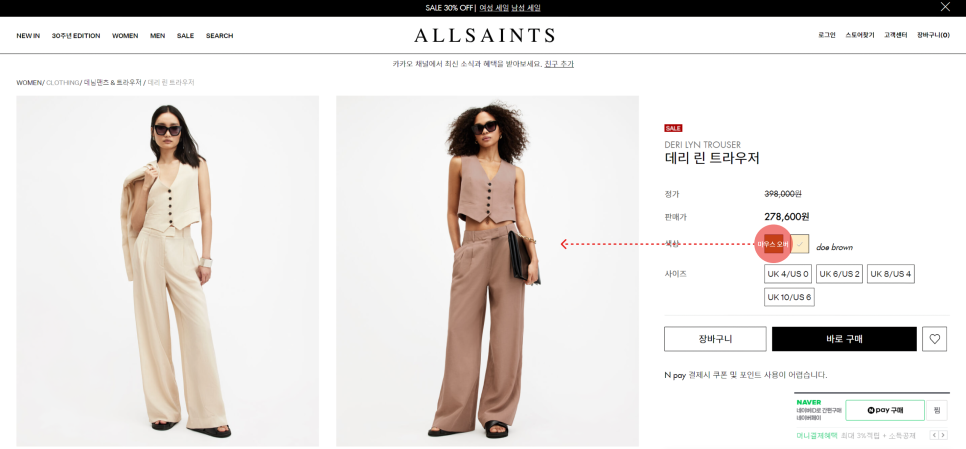Click the Naver 찜 button

point(936,410)
